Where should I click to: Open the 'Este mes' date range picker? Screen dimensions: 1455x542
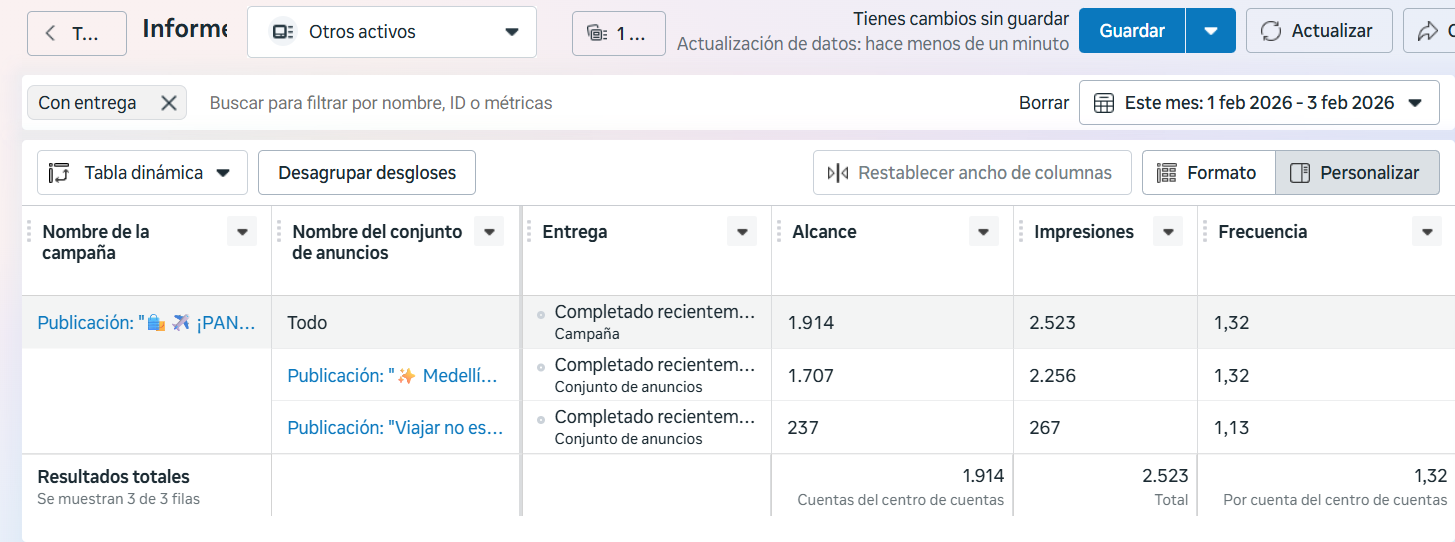(x=1259, y=102)
